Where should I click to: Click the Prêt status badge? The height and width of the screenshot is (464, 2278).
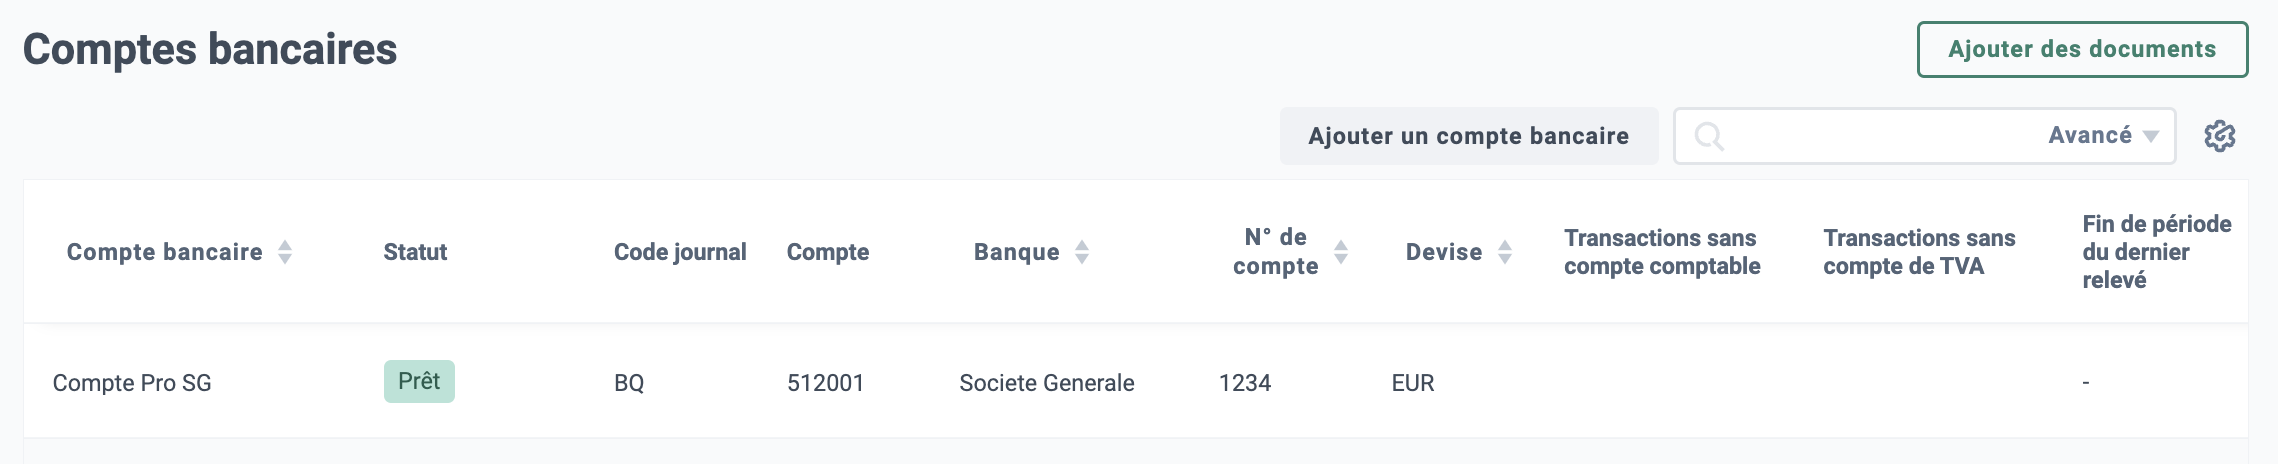[x=419, y=381]
